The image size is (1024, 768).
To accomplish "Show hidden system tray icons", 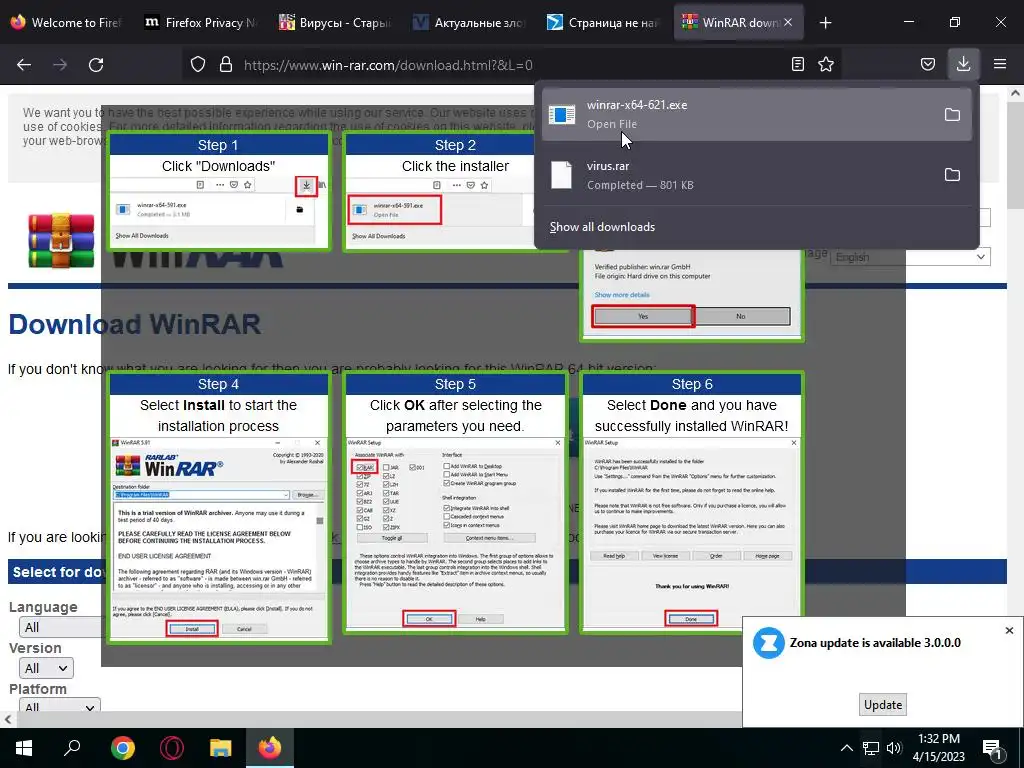I will pos(846,748).
